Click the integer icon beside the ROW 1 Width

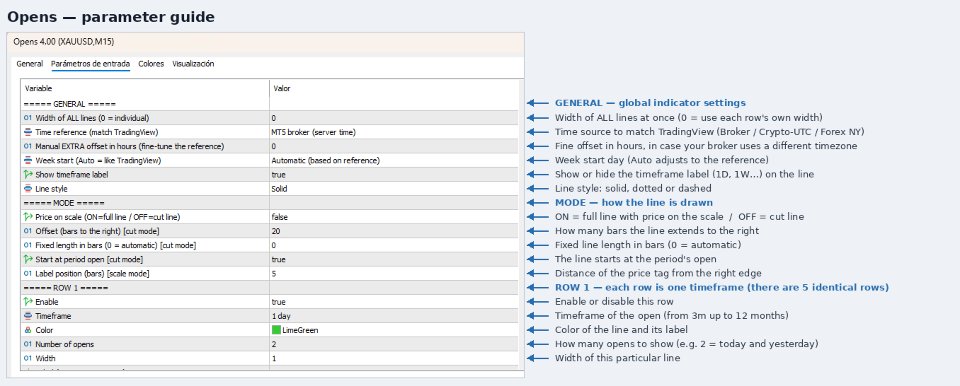tap(28, 358)
